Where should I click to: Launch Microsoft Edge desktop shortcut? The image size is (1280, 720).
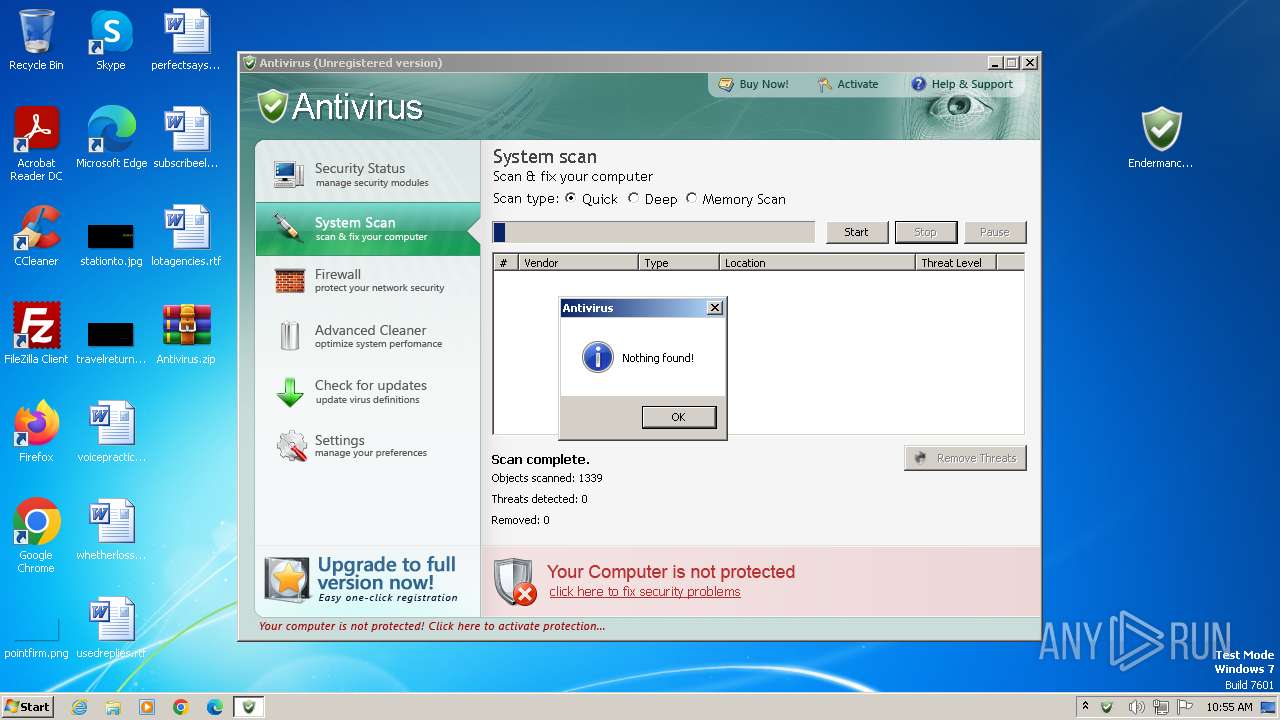coord(111,138)
